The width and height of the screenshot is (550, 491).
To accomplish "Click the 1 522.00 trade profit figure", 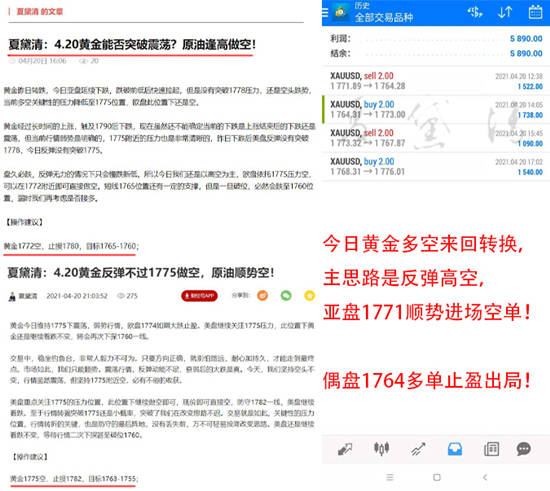I will click(x=530, y=86).
